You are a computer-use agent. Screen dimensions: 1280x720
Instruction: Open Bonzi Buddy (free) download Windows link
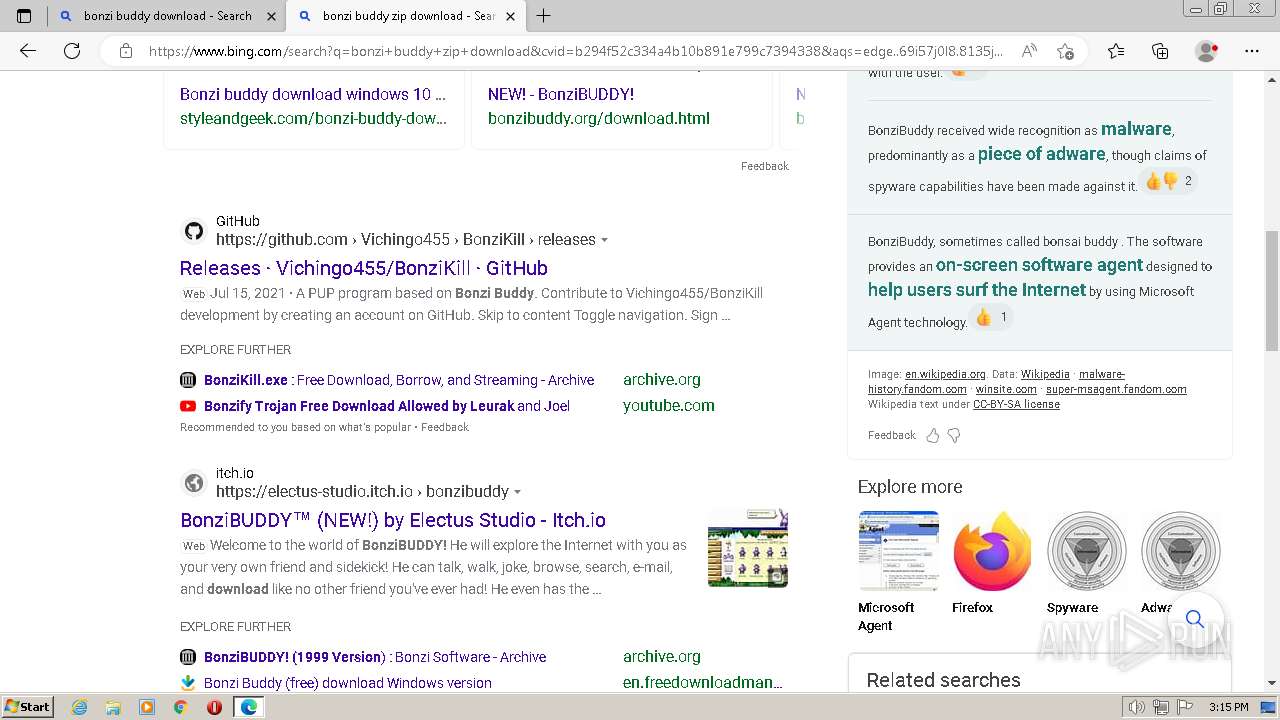(x=348, y=683)
